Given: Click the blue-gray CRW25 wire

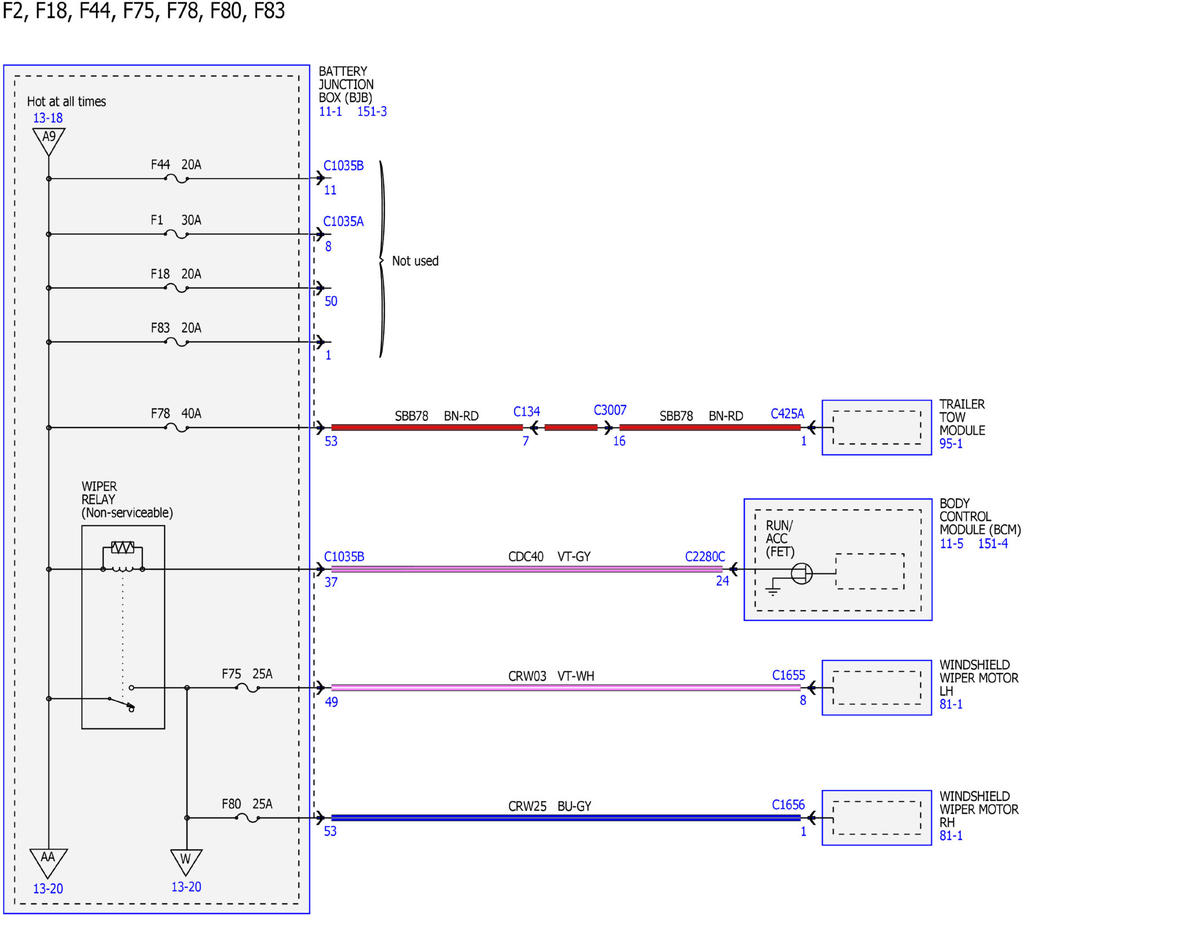Looking at the screenshot, I should 565,818.
